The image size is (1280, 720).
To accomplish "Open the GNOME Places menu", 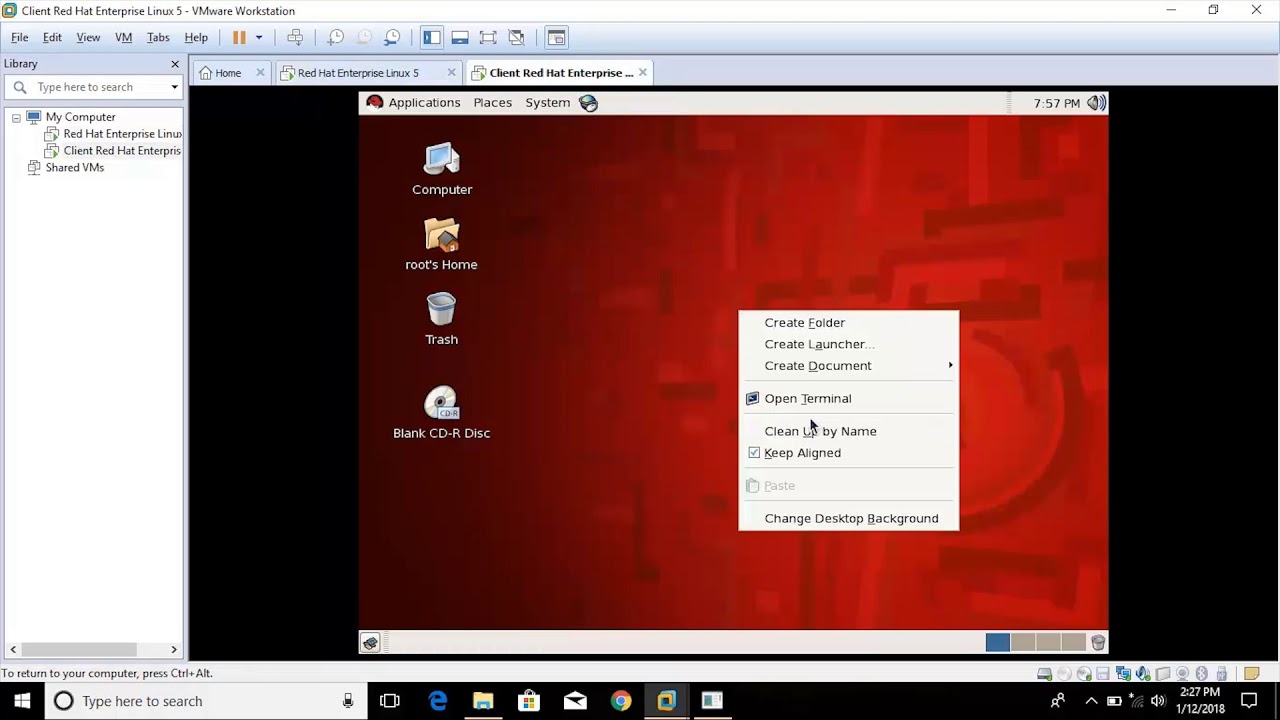I will [x=492, y=103].
